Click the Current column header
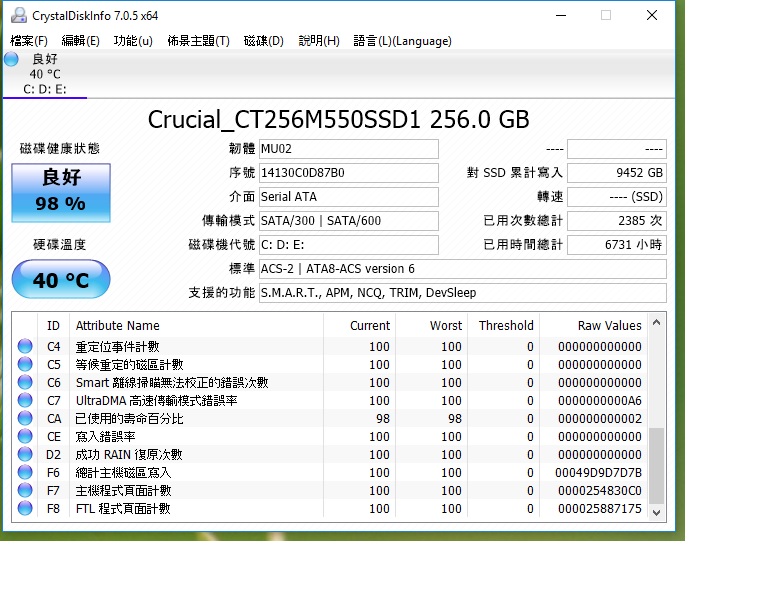 360,326
